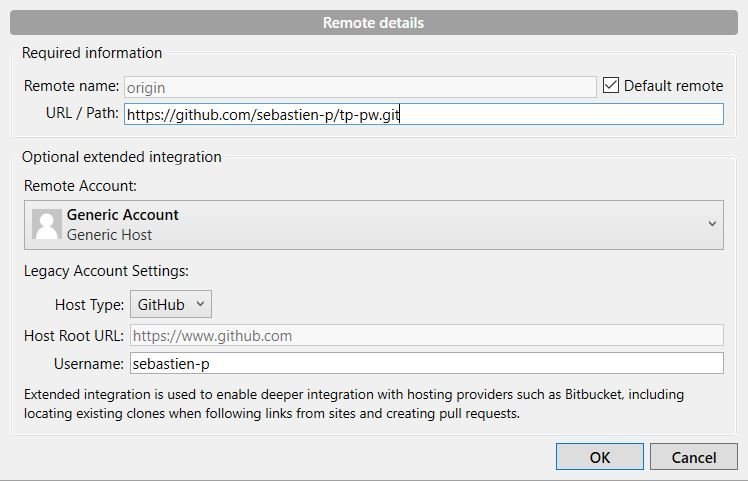Click the Host Type dropdown arrow
Viewport: 748px width, 481px height.
200,304
